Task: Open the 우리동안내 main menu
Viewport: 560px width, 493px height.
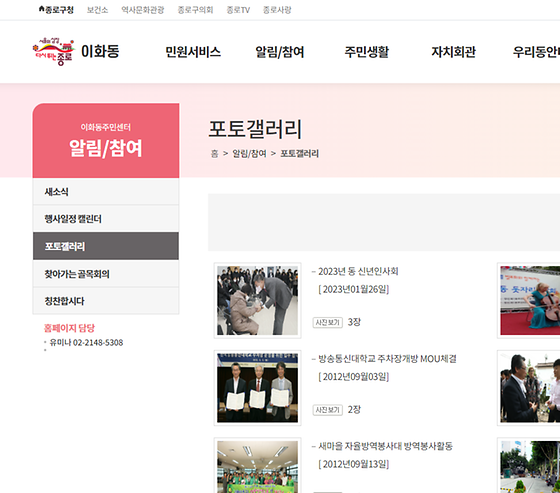Action: (x=536, y=52)
